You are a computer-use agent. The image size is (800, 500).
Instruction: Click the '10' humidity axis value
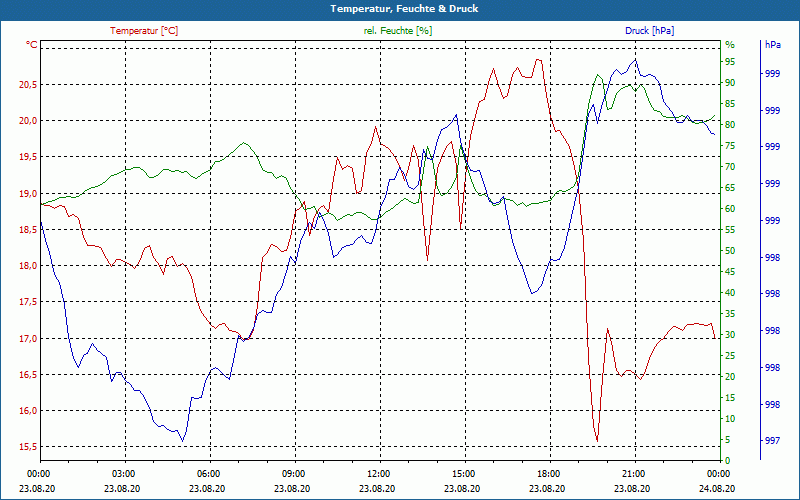(730, 419)
